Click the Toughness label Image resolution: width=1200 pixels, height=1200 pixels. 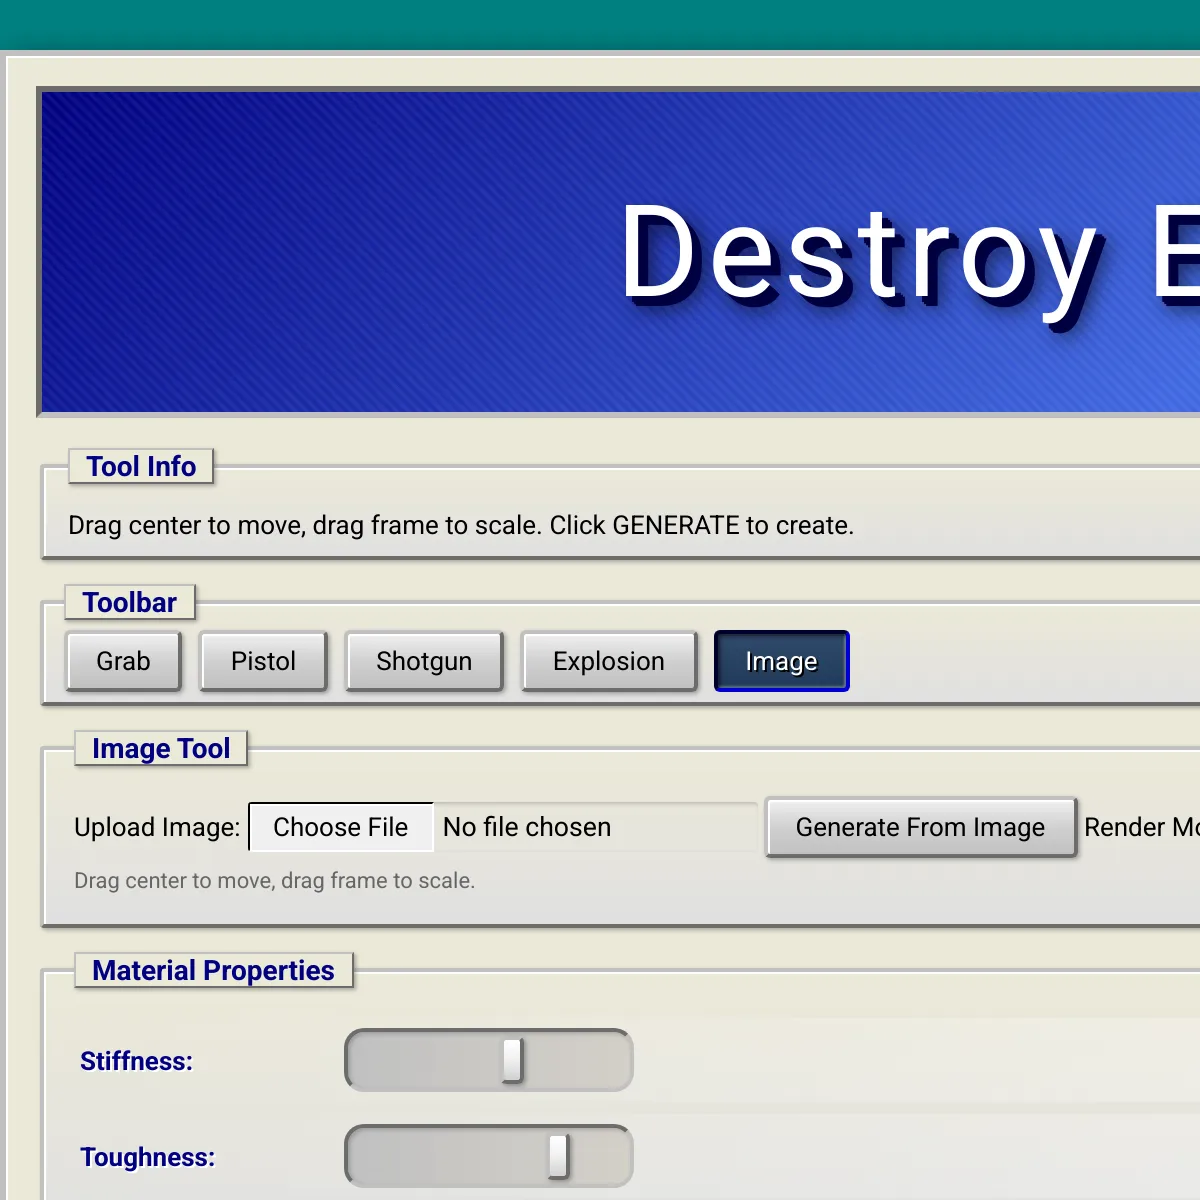coord(148,1157)
